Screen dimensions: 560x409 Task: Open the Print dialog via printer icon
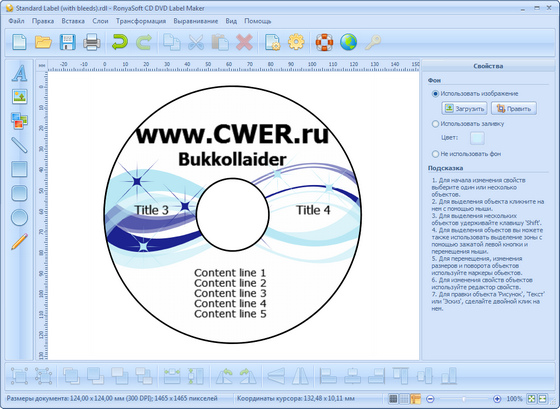pyautogui.click(x=91, y=42)
